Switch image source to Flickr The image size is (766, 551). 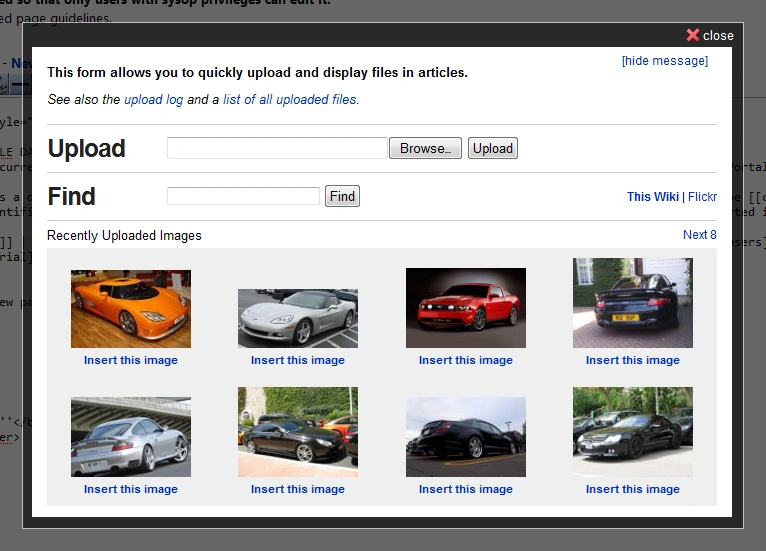[702, 196]
